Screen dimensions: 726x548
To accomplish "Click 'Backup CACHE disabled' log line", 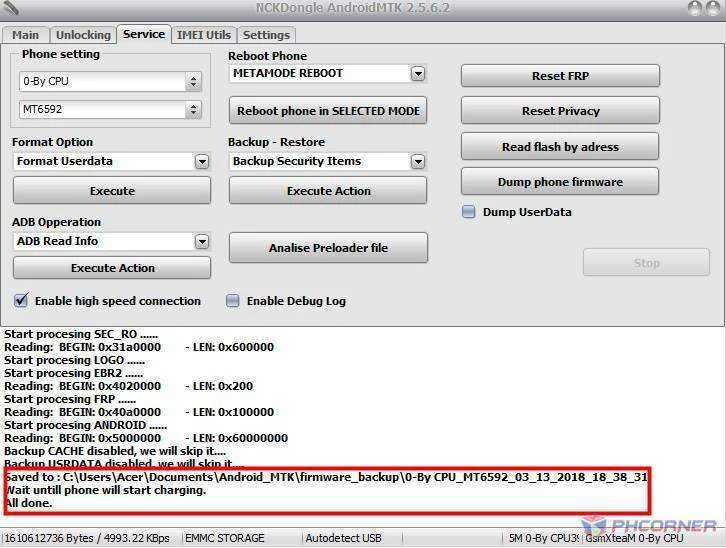I will point(115,451).
